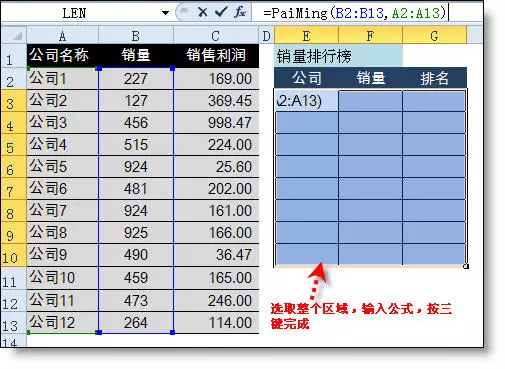Select row 1 header

tap(13, 56)
